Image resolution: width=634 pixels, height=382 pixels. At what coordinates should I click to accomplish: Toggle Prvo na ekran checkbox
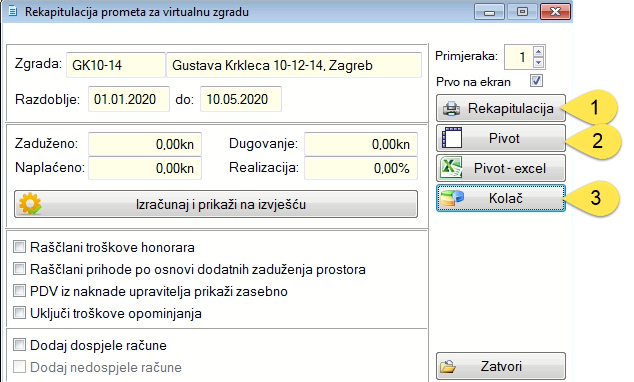click(x=536, y=81)
